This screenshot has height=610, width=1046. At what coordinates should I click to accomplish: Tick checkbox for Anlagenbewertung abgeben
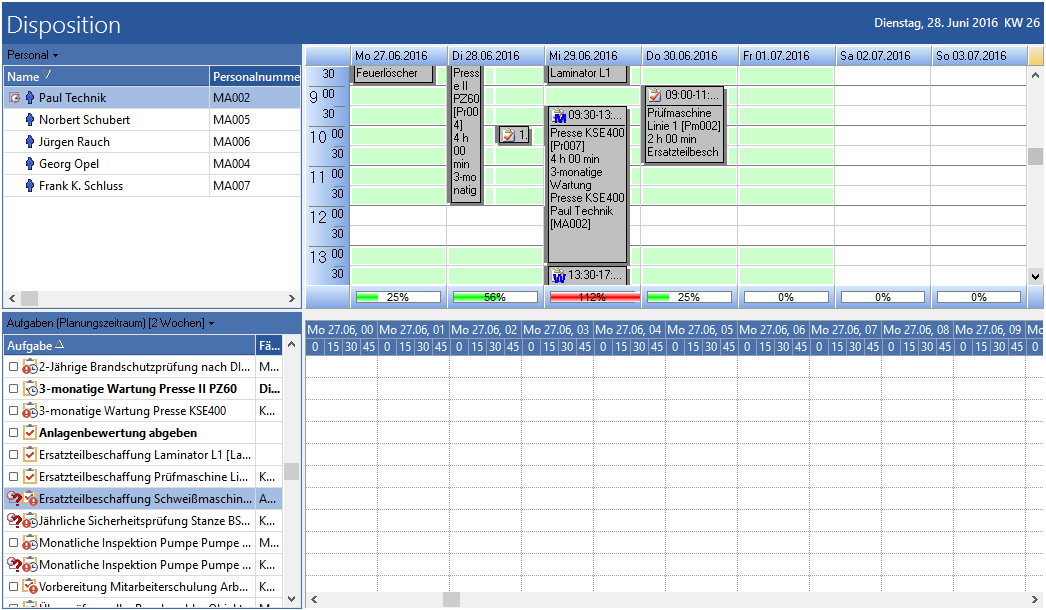pos(13,432)
